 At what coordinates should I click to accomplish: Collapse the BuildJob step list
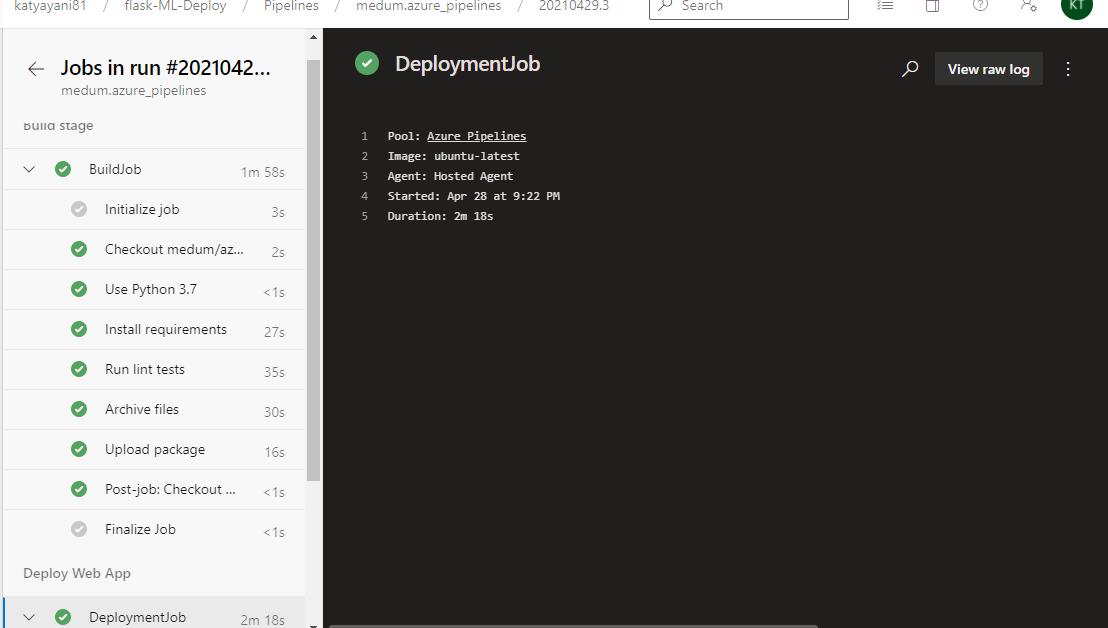point(28,169)
